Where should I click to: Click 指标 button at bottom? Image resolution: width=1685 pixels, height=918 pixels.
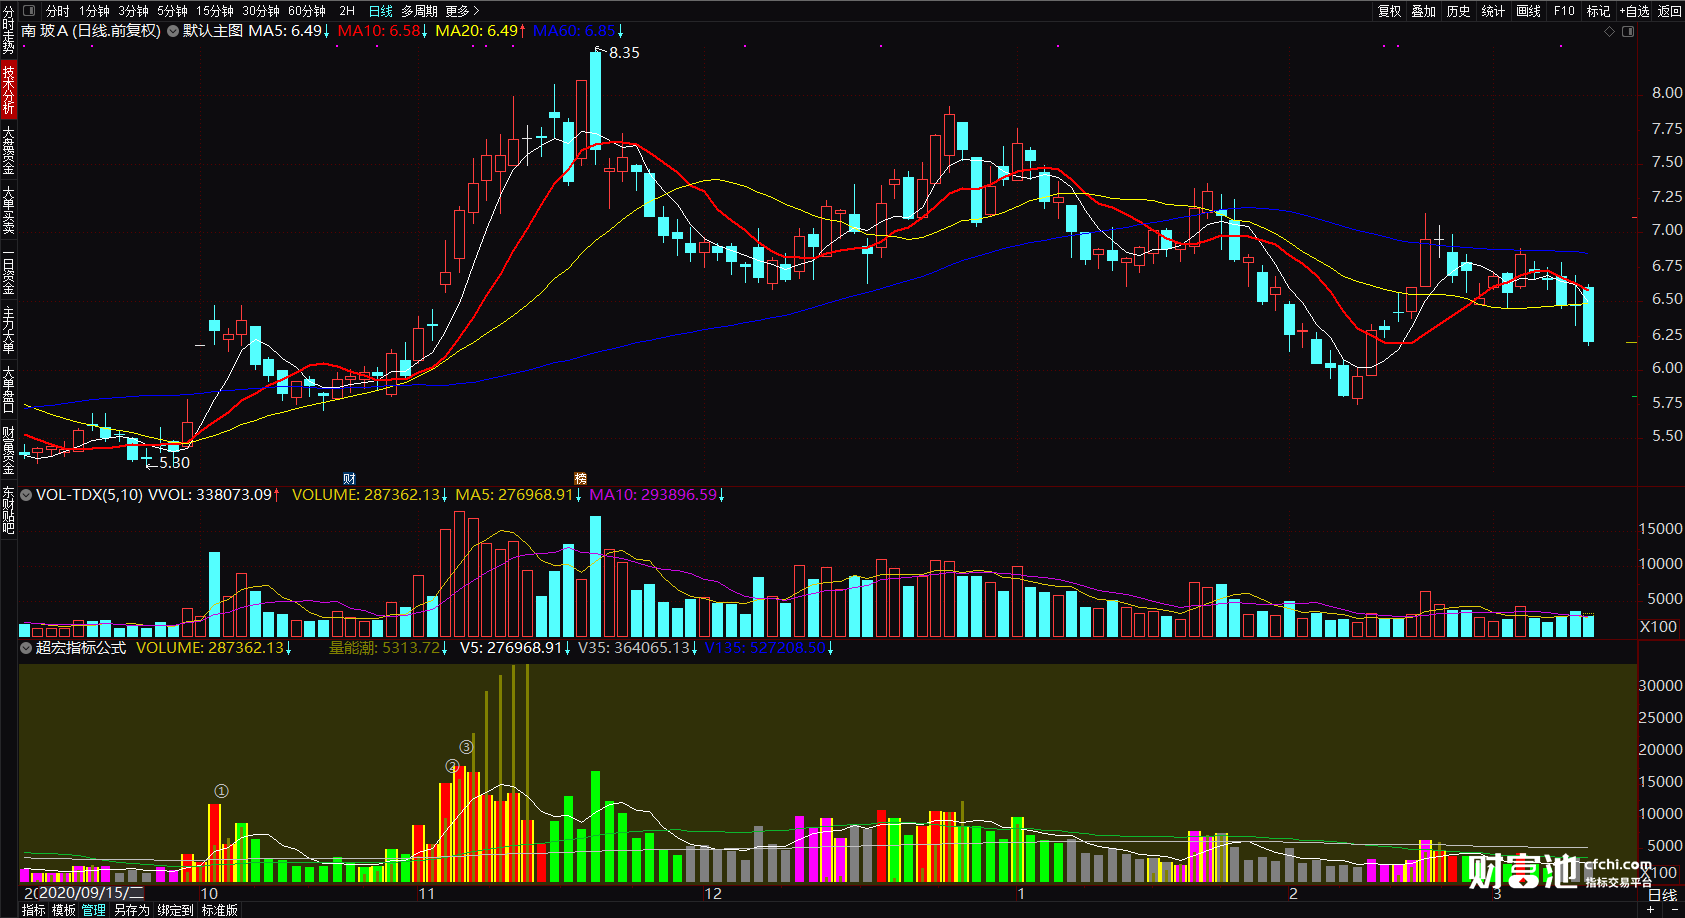[33, 910]
